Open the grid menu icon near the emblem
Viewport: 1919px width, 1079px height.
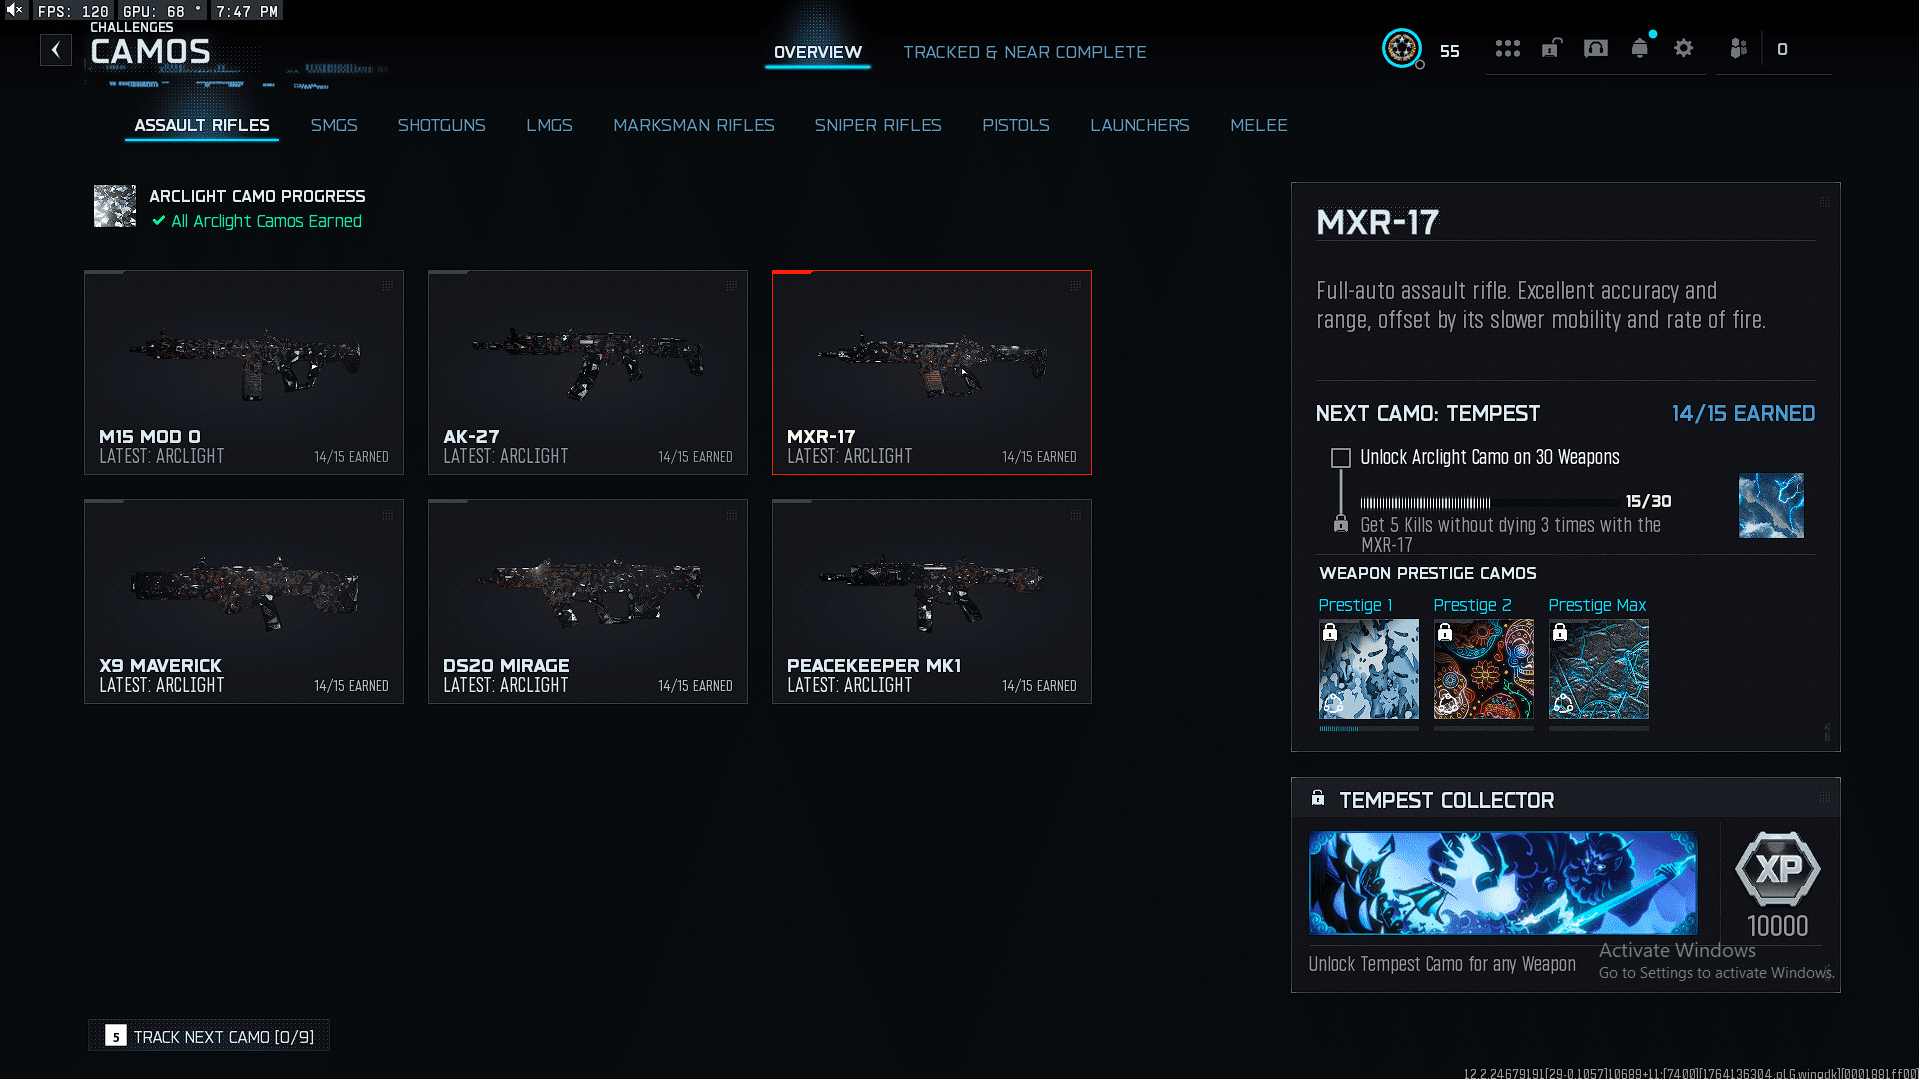[x=1507, y=47]
